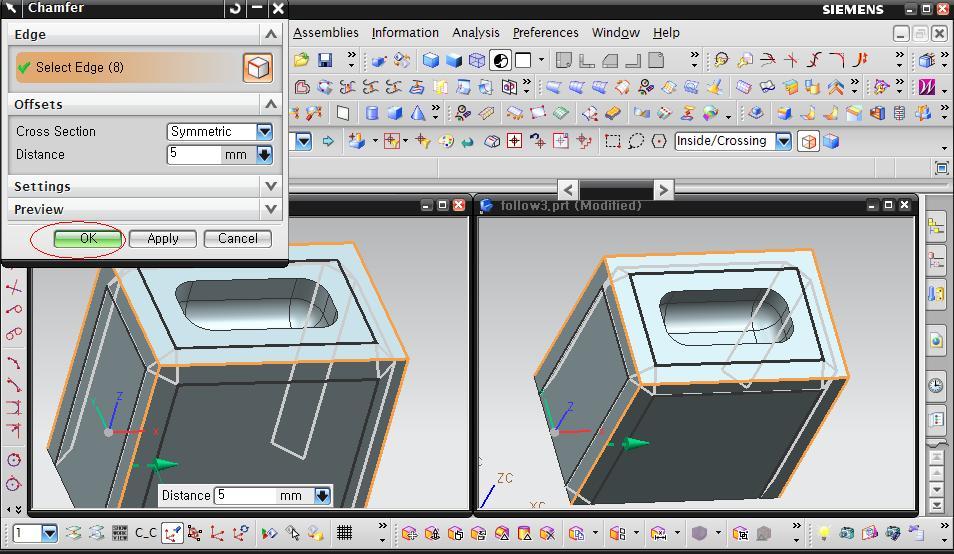
Task: Toggle the C_C snap option
Action: point(146,533)
